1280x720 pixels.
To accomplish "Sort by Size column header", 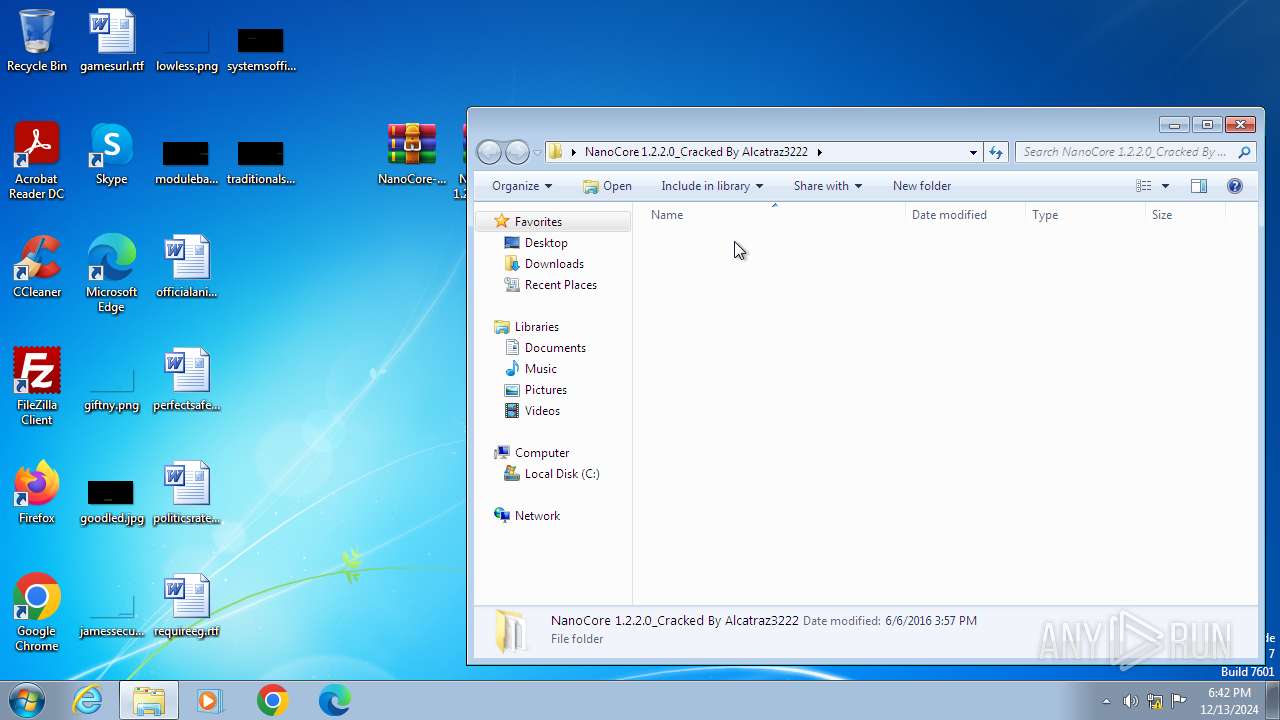I will click(x=1185, y=215).
